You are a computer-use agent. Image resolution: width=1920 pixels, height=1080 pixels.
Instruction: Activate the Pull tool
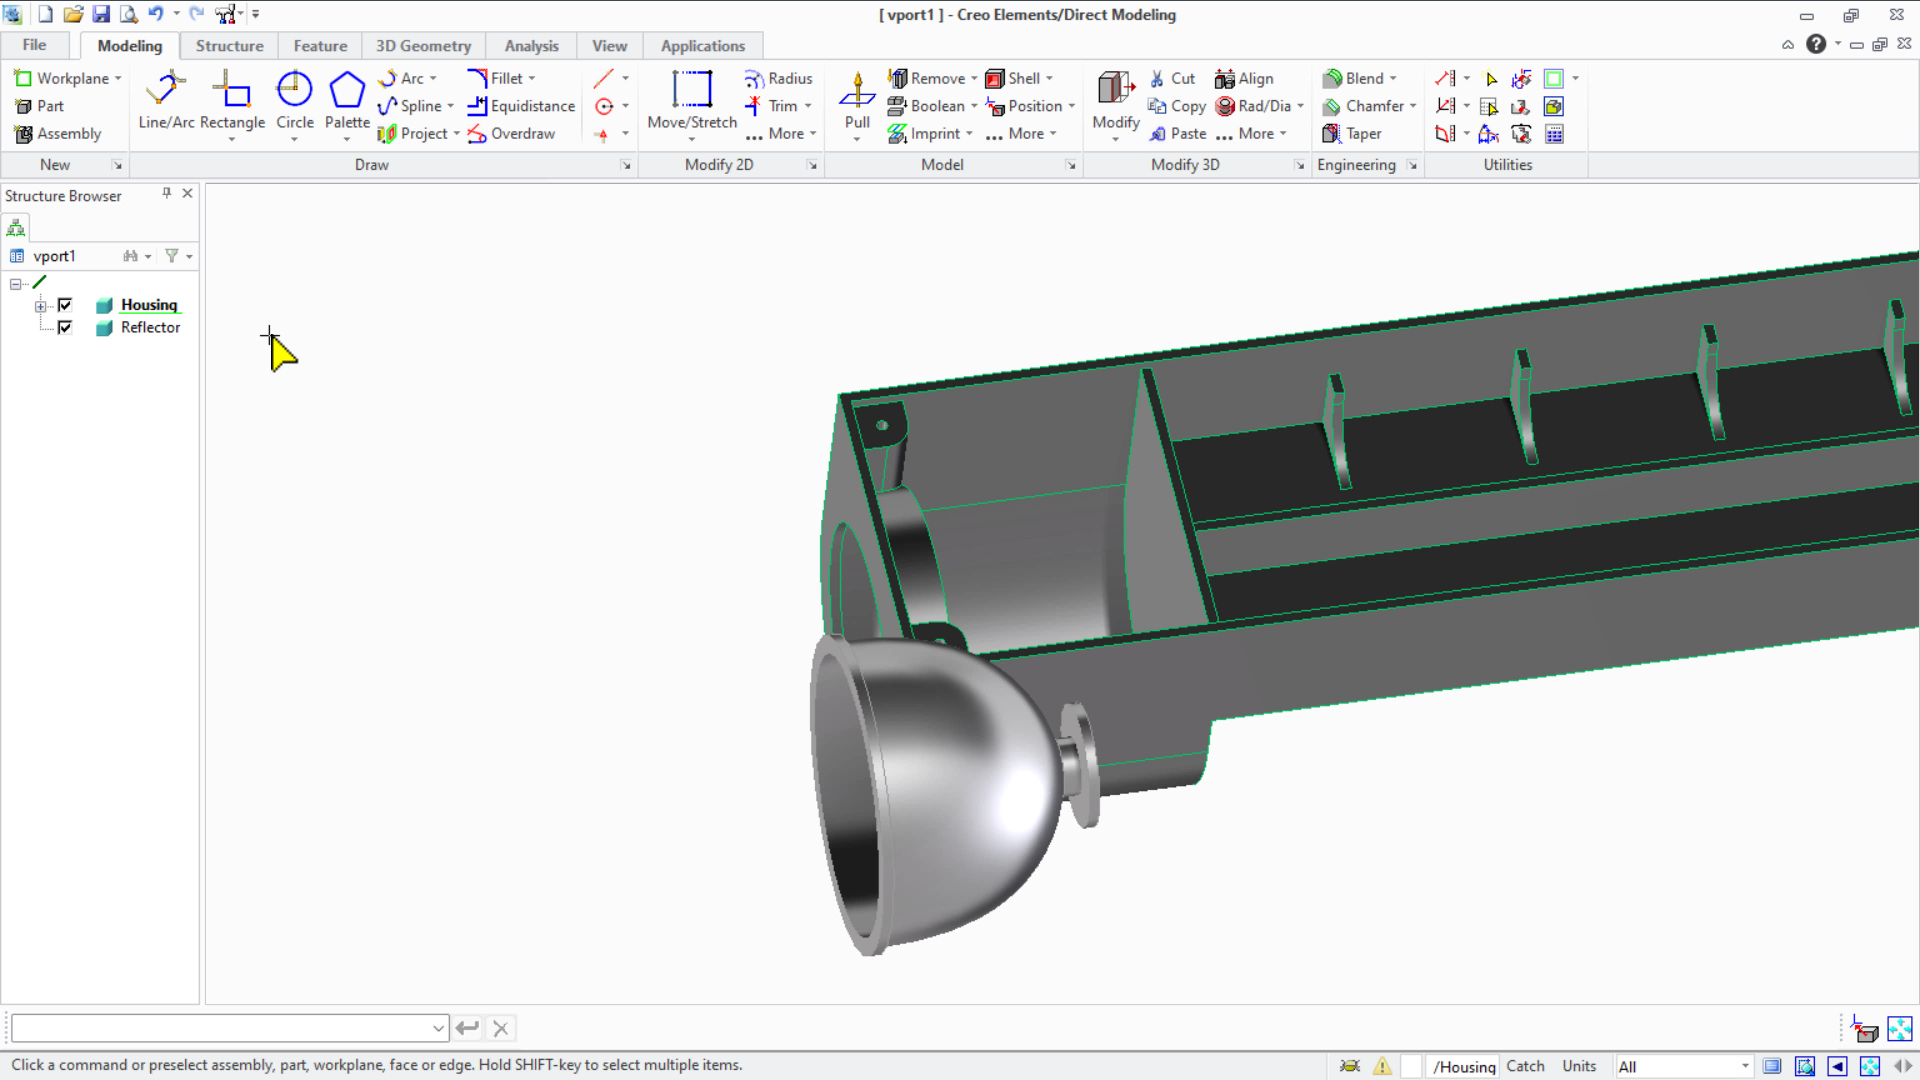pos(857,100)
